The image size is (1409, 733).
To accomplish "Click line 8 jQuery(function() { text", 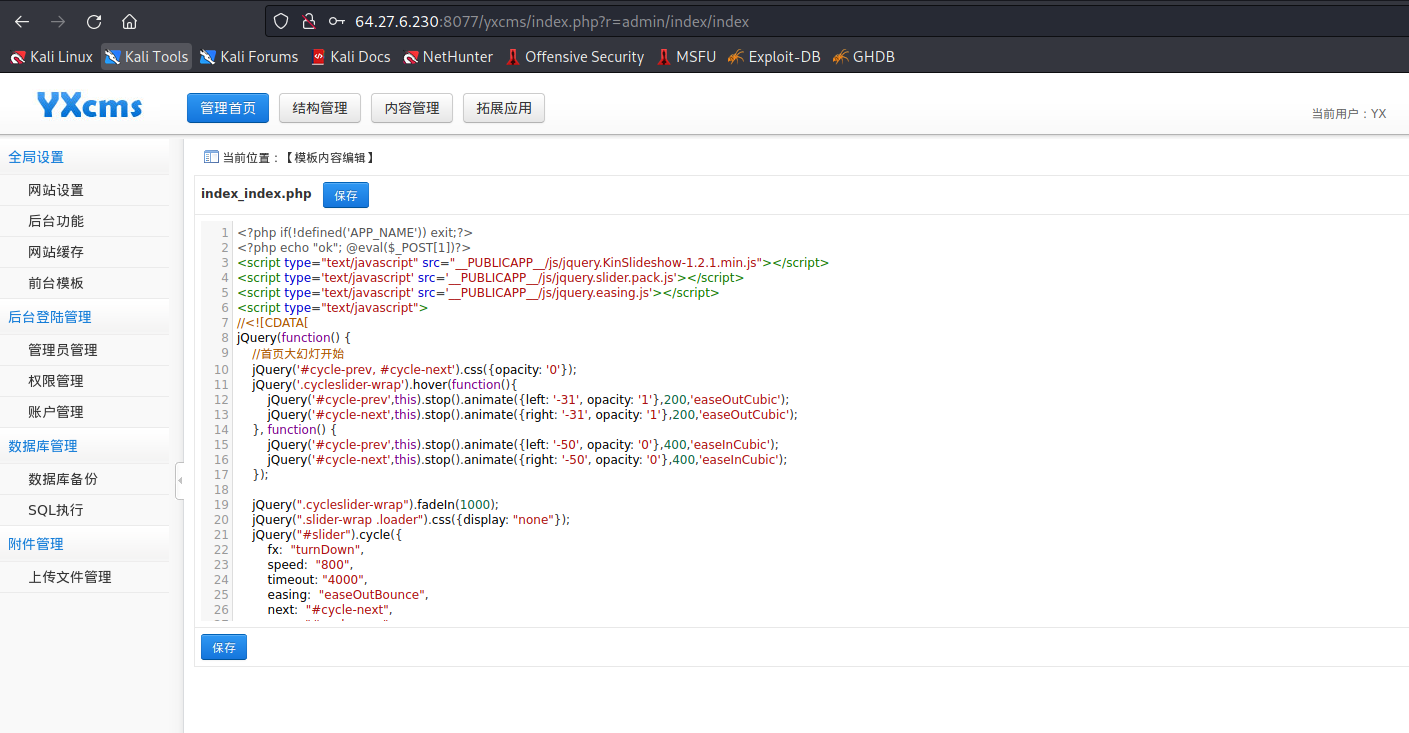I will click(x=294, y=337).
